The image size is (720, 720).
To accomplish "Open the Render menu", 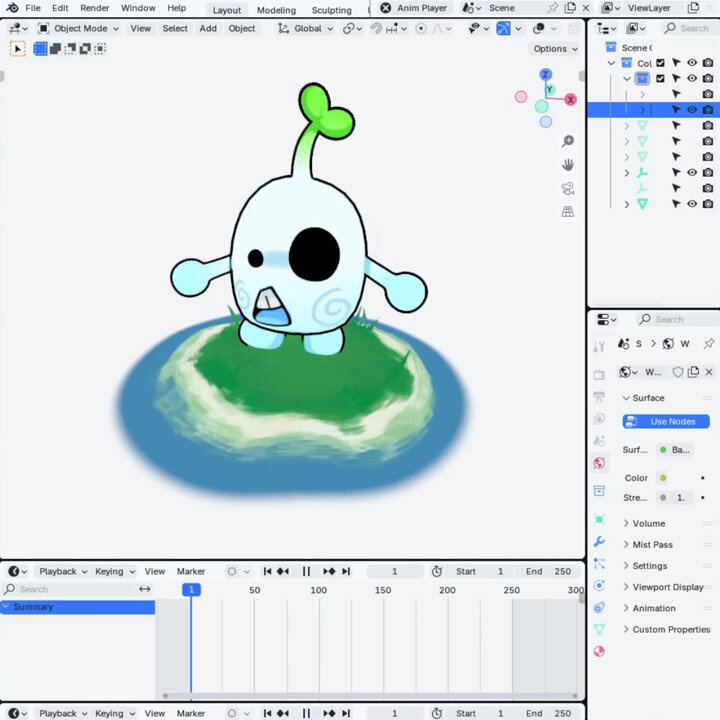I will (x=95, y=8).
